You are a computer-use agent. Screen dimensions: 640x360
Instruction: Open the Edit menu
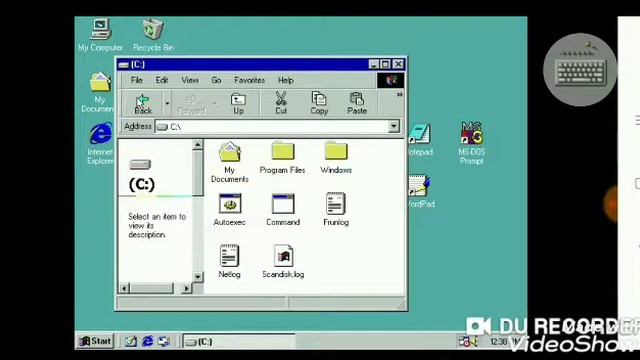pos(162,80)
